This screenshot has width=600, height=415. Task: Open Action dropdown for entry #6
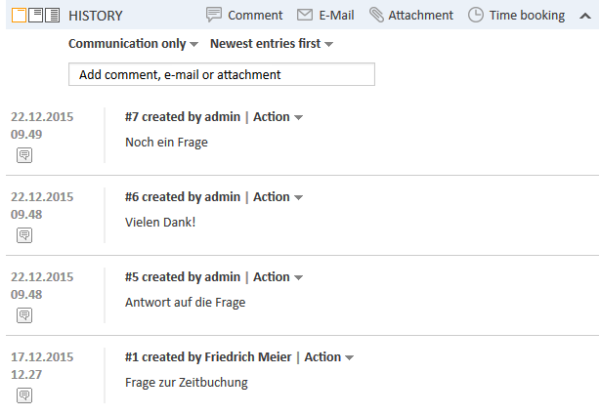277,197
